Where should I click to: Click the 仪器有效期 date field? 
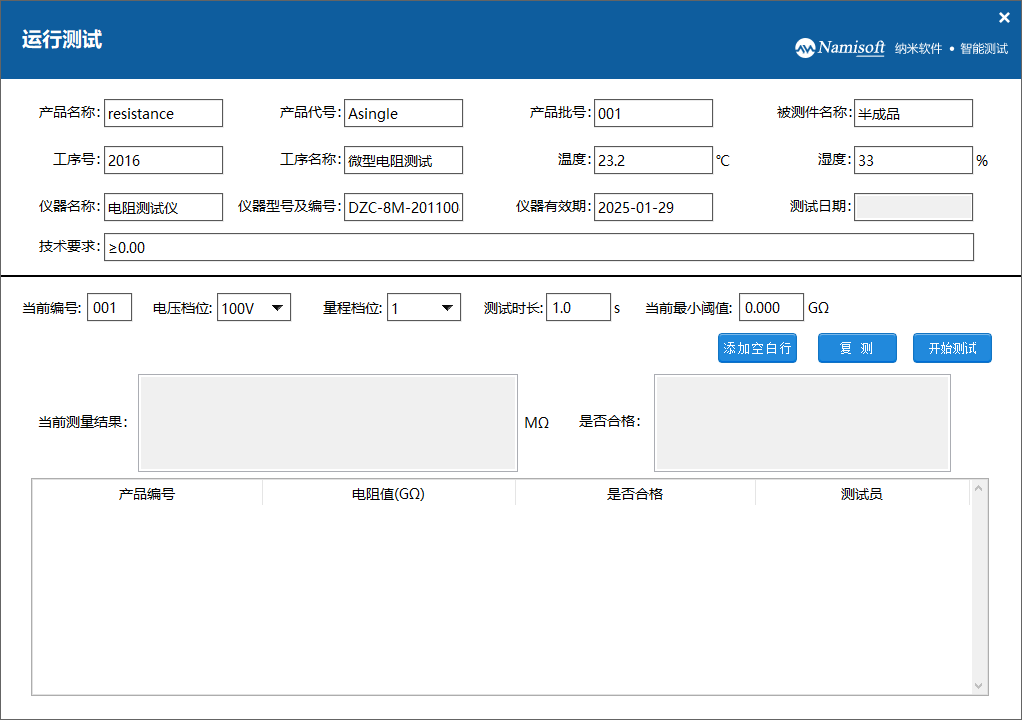point(653,207)
